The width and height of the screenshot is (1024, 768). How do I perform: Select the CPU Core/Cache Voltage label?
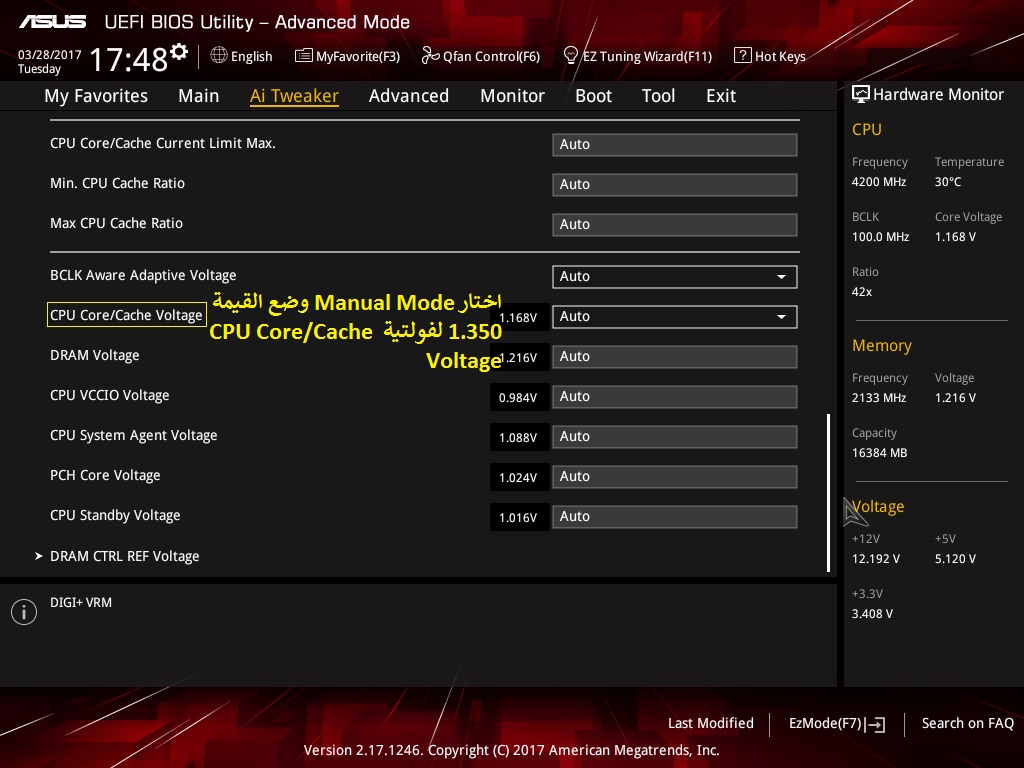click(x=127, y=315)
